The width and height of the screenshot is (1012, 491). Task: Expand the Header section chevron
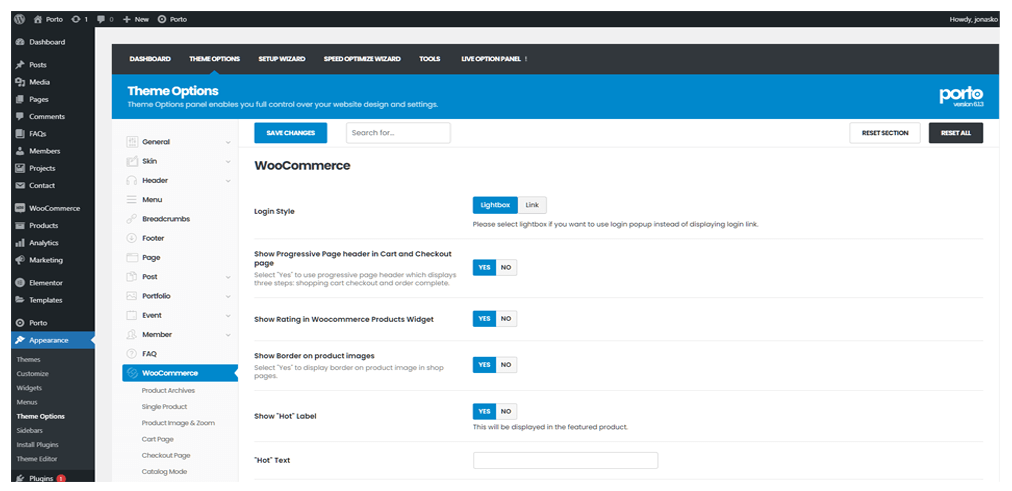228,181
